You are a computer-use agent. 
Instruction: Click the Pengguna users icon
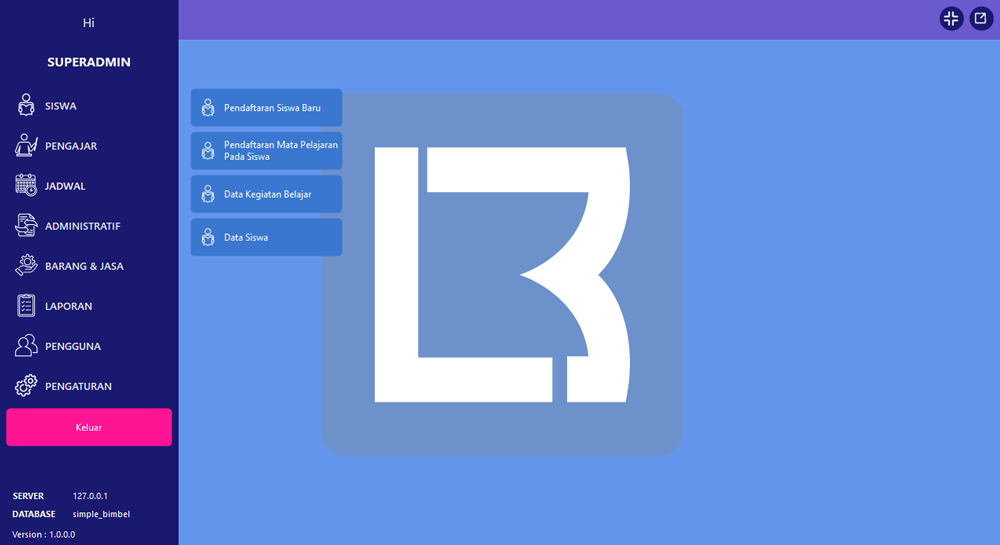coord(26,346)
